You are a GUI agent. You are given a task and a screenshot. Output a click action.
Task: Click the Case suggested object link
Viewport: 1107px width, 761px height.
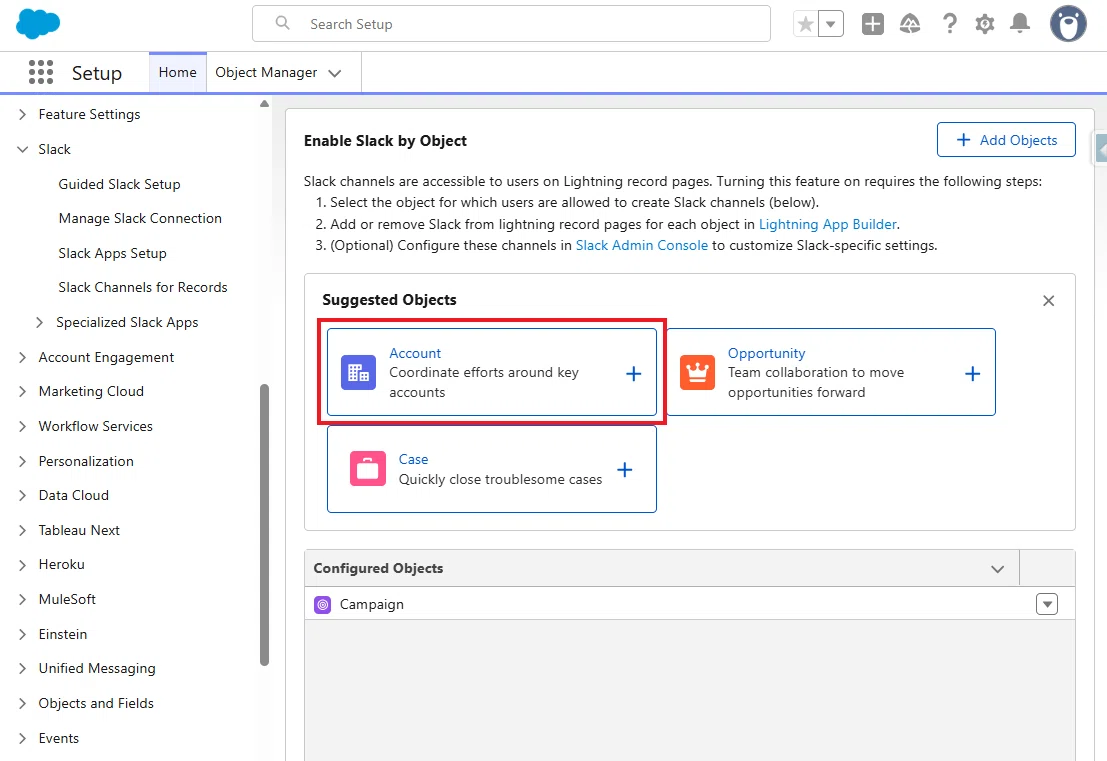tap(414, 460)
